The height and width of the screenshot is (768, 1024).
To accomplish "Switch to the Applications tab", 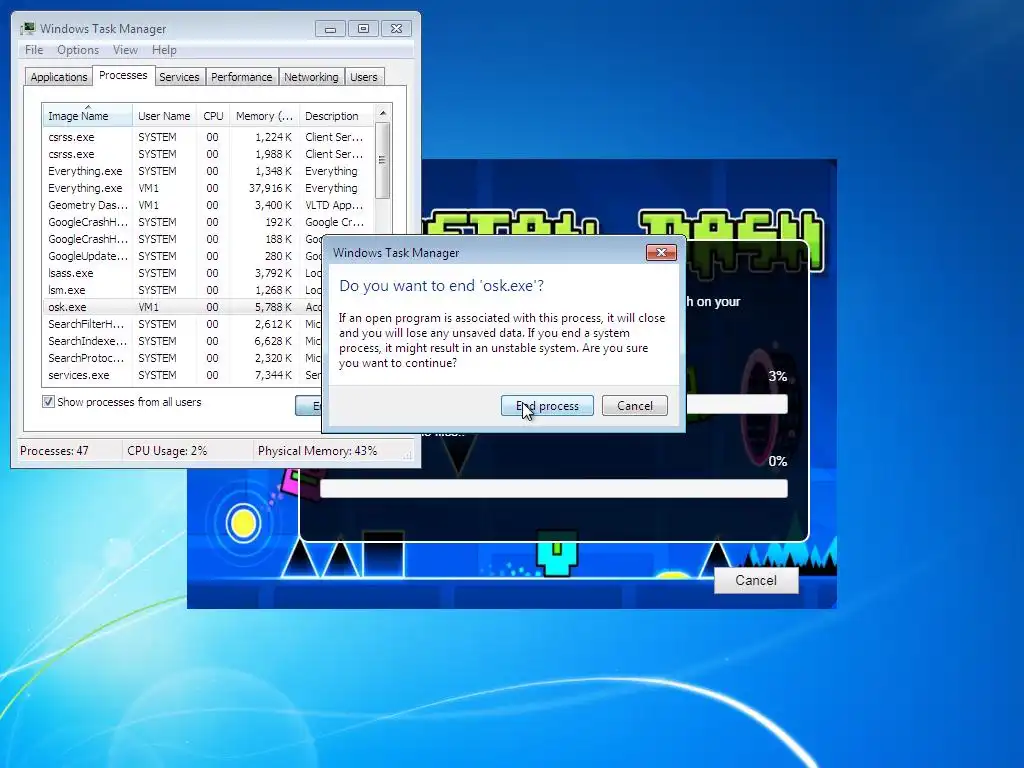I will pyautogui.click(x=59, y=77).
